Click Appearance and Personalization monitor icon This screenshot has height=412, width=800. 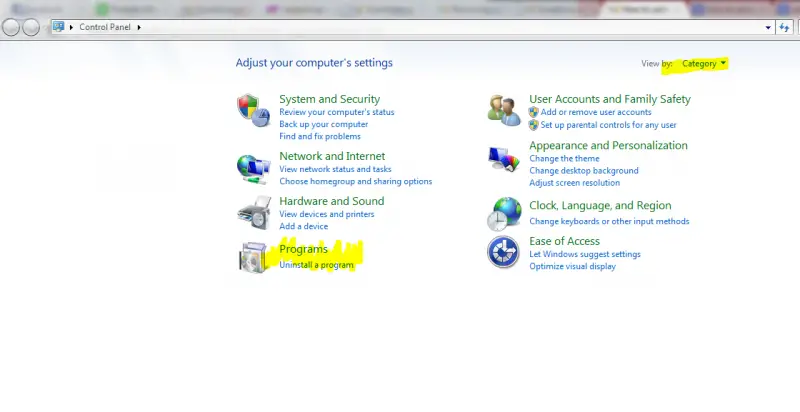tap(504, 159)
